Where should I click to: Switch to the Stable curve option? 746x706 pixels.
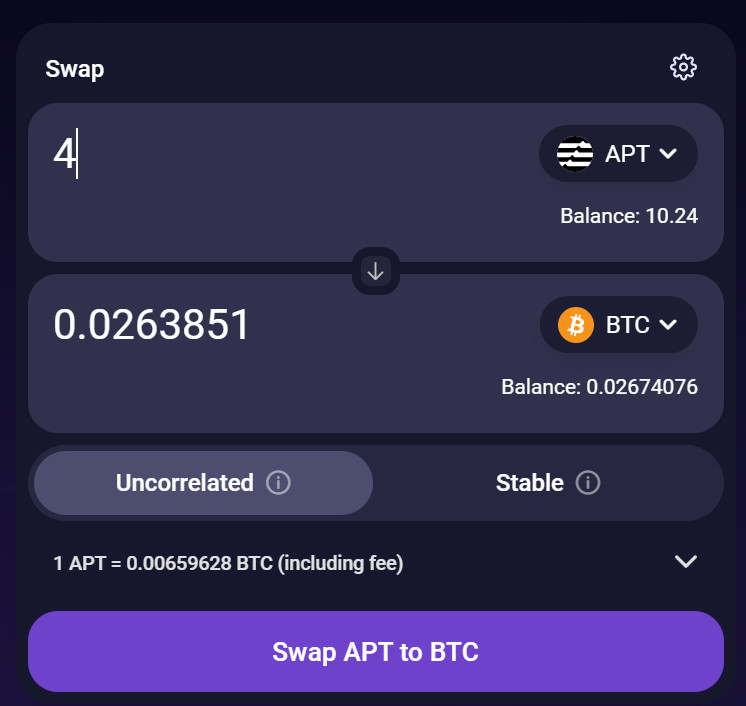tap(529, 483)
